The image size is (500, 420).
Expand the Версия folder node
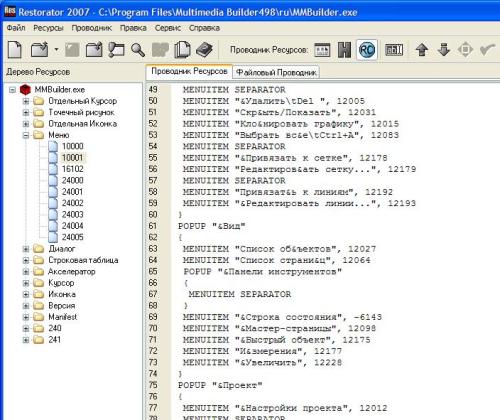click(x=26, y=305)
